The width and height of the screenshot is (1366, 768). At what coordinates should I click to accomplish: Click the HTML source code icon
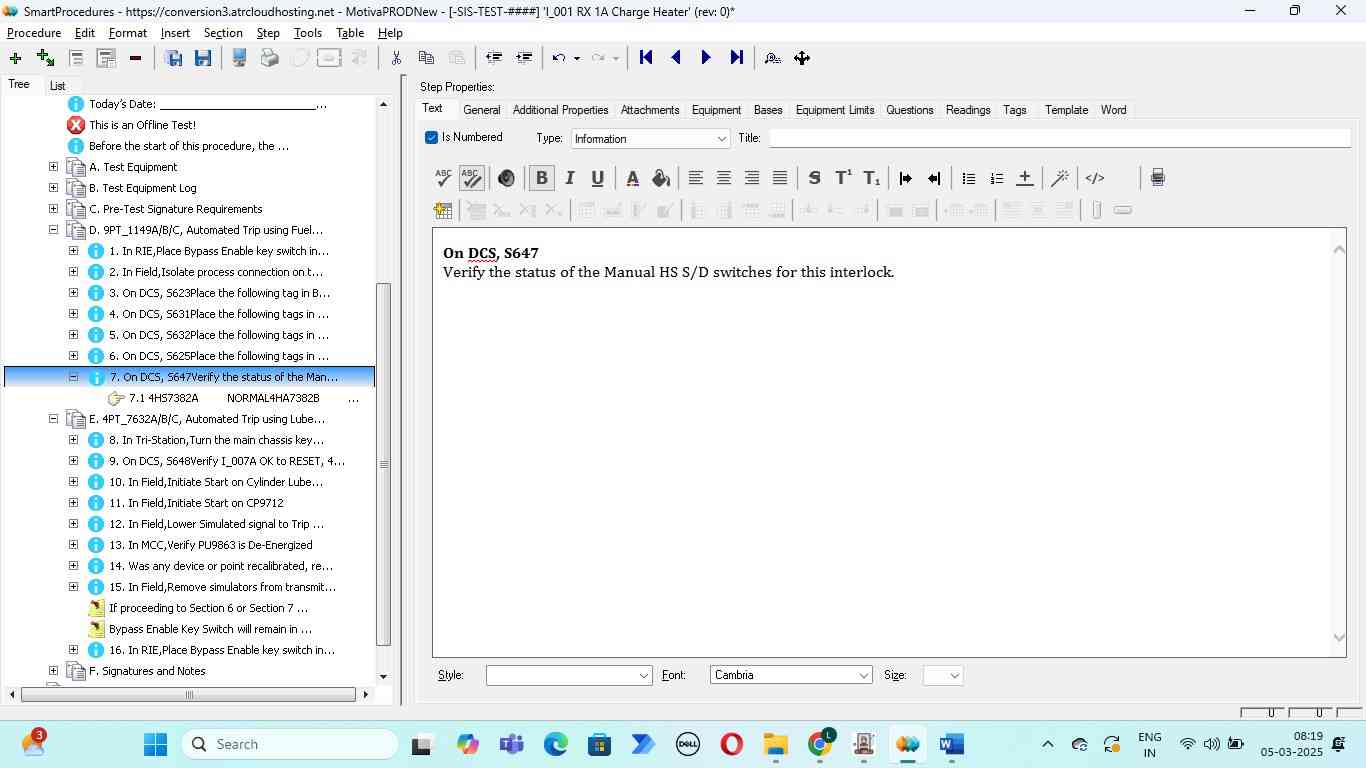click(1095, 178)
